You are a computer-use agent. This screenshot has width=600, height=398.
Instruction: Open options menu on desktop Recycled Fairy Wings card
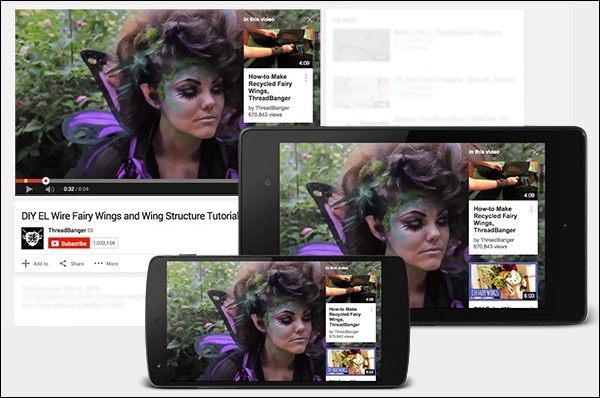(x=306, y=78)
